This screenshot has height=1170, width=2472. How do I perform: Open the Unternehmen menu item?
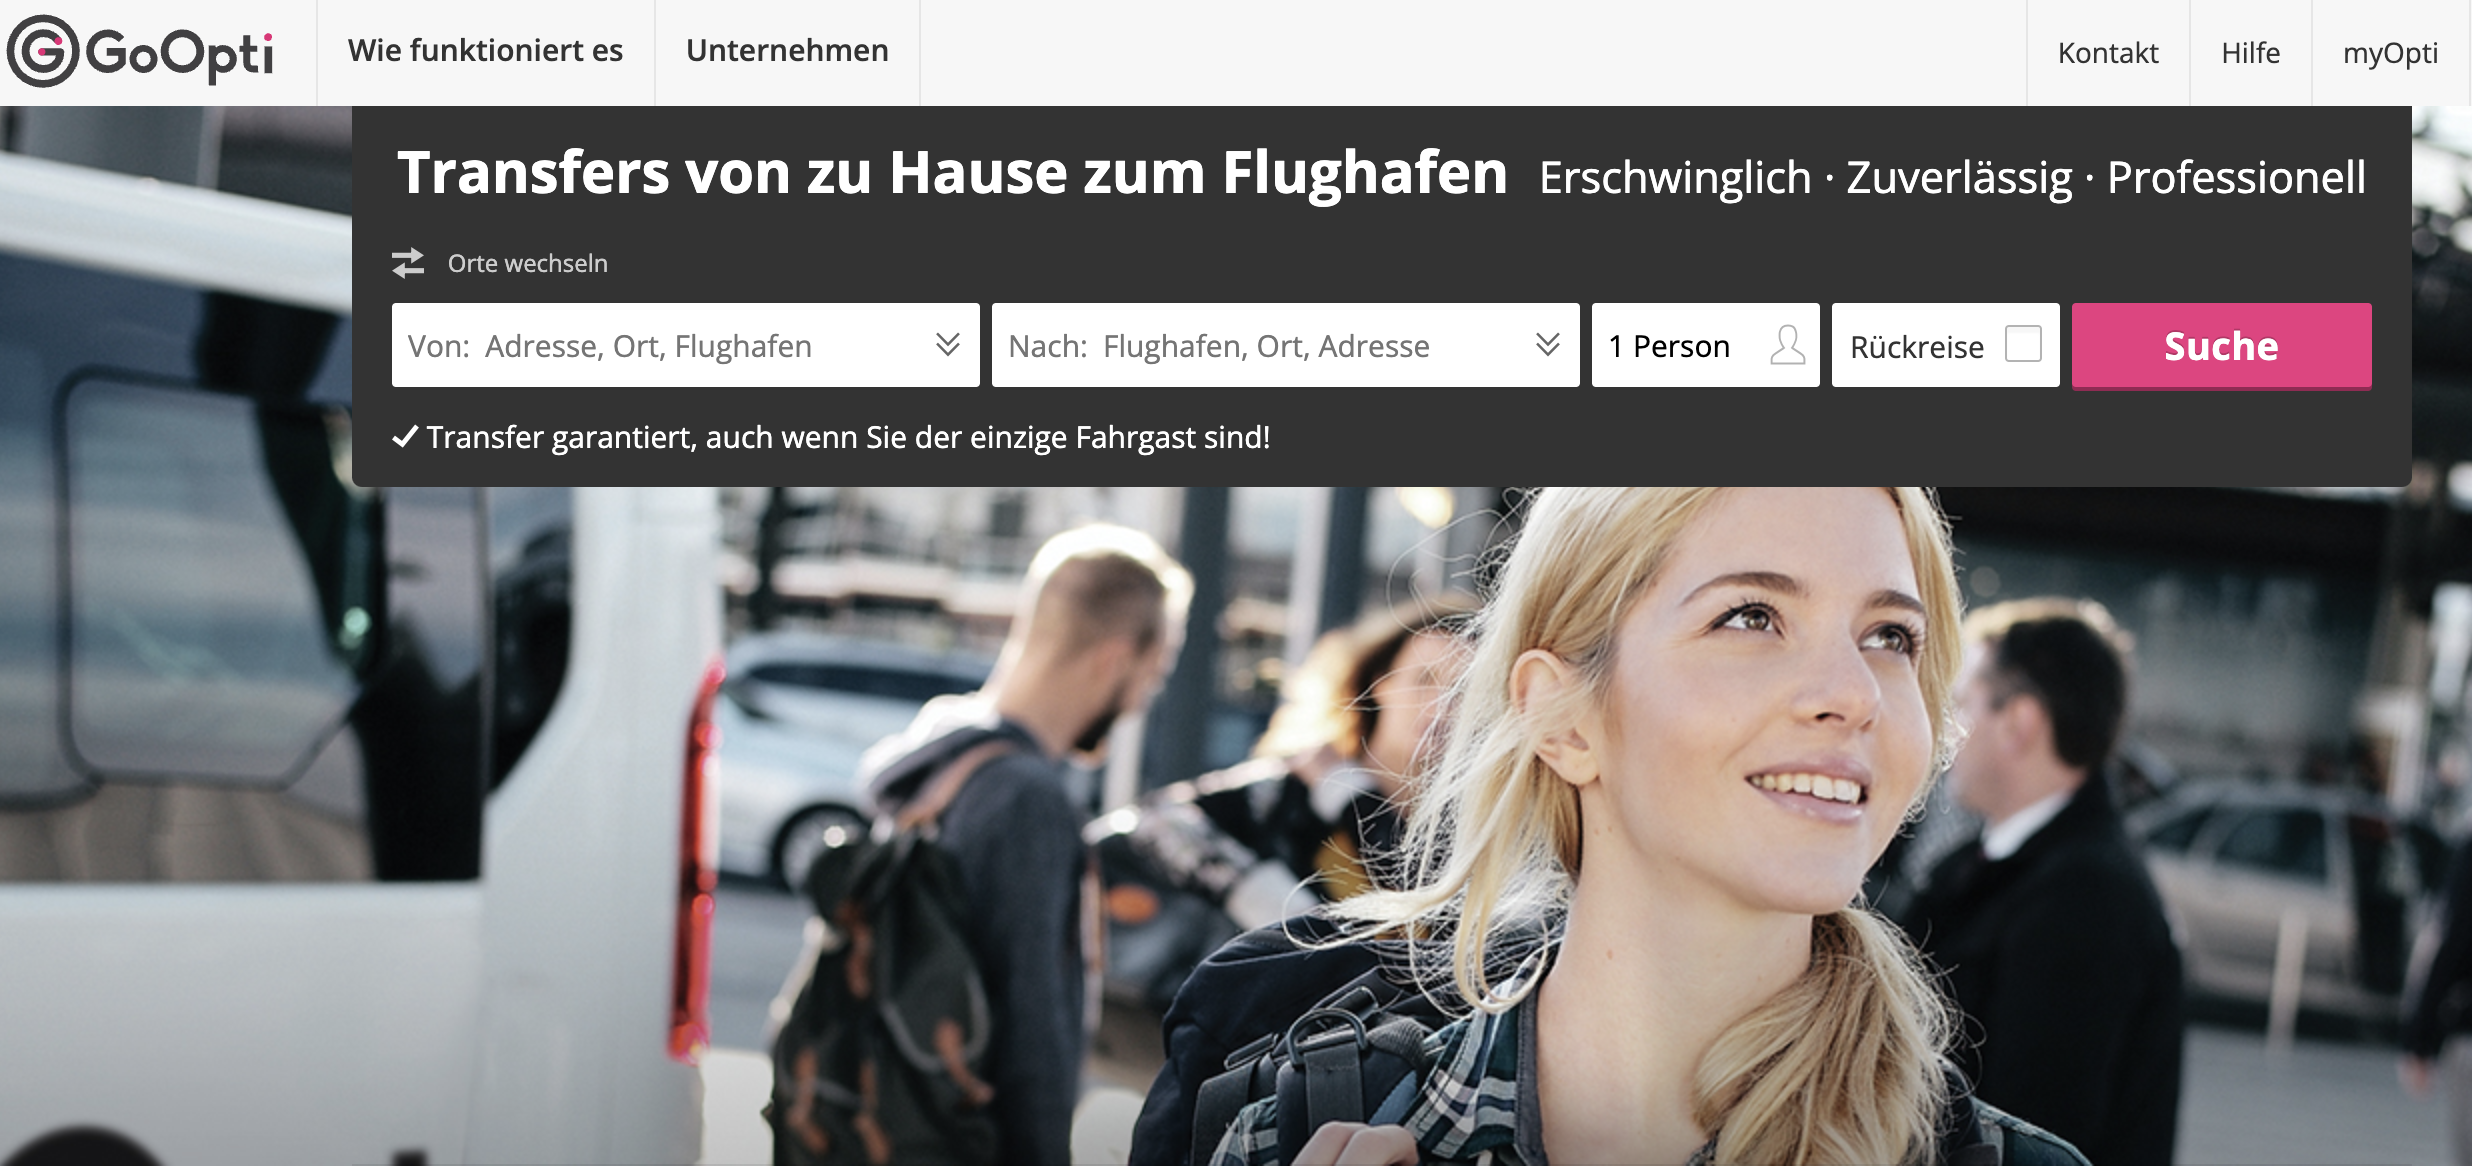[787, 51]
